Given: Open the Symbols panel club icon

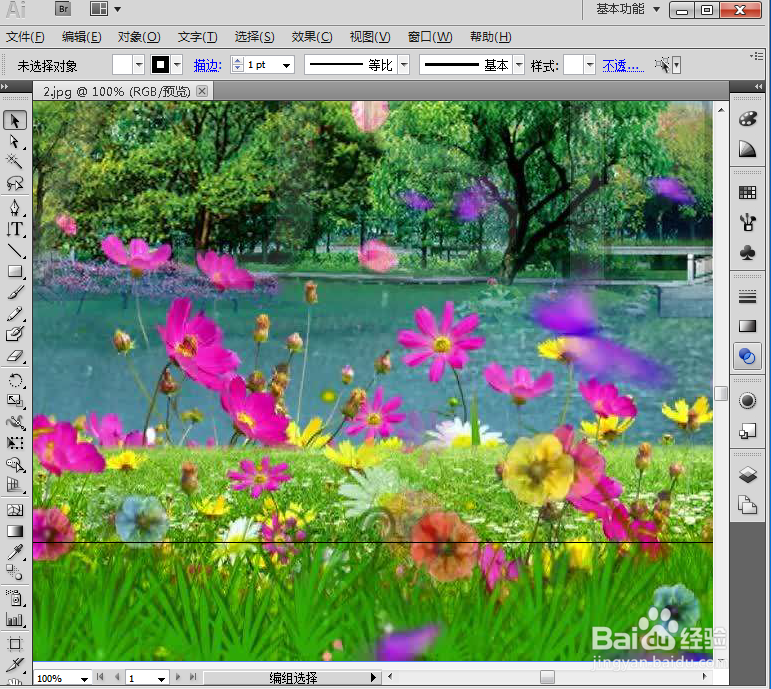Looking at the screenshot, I should point(747,253).
